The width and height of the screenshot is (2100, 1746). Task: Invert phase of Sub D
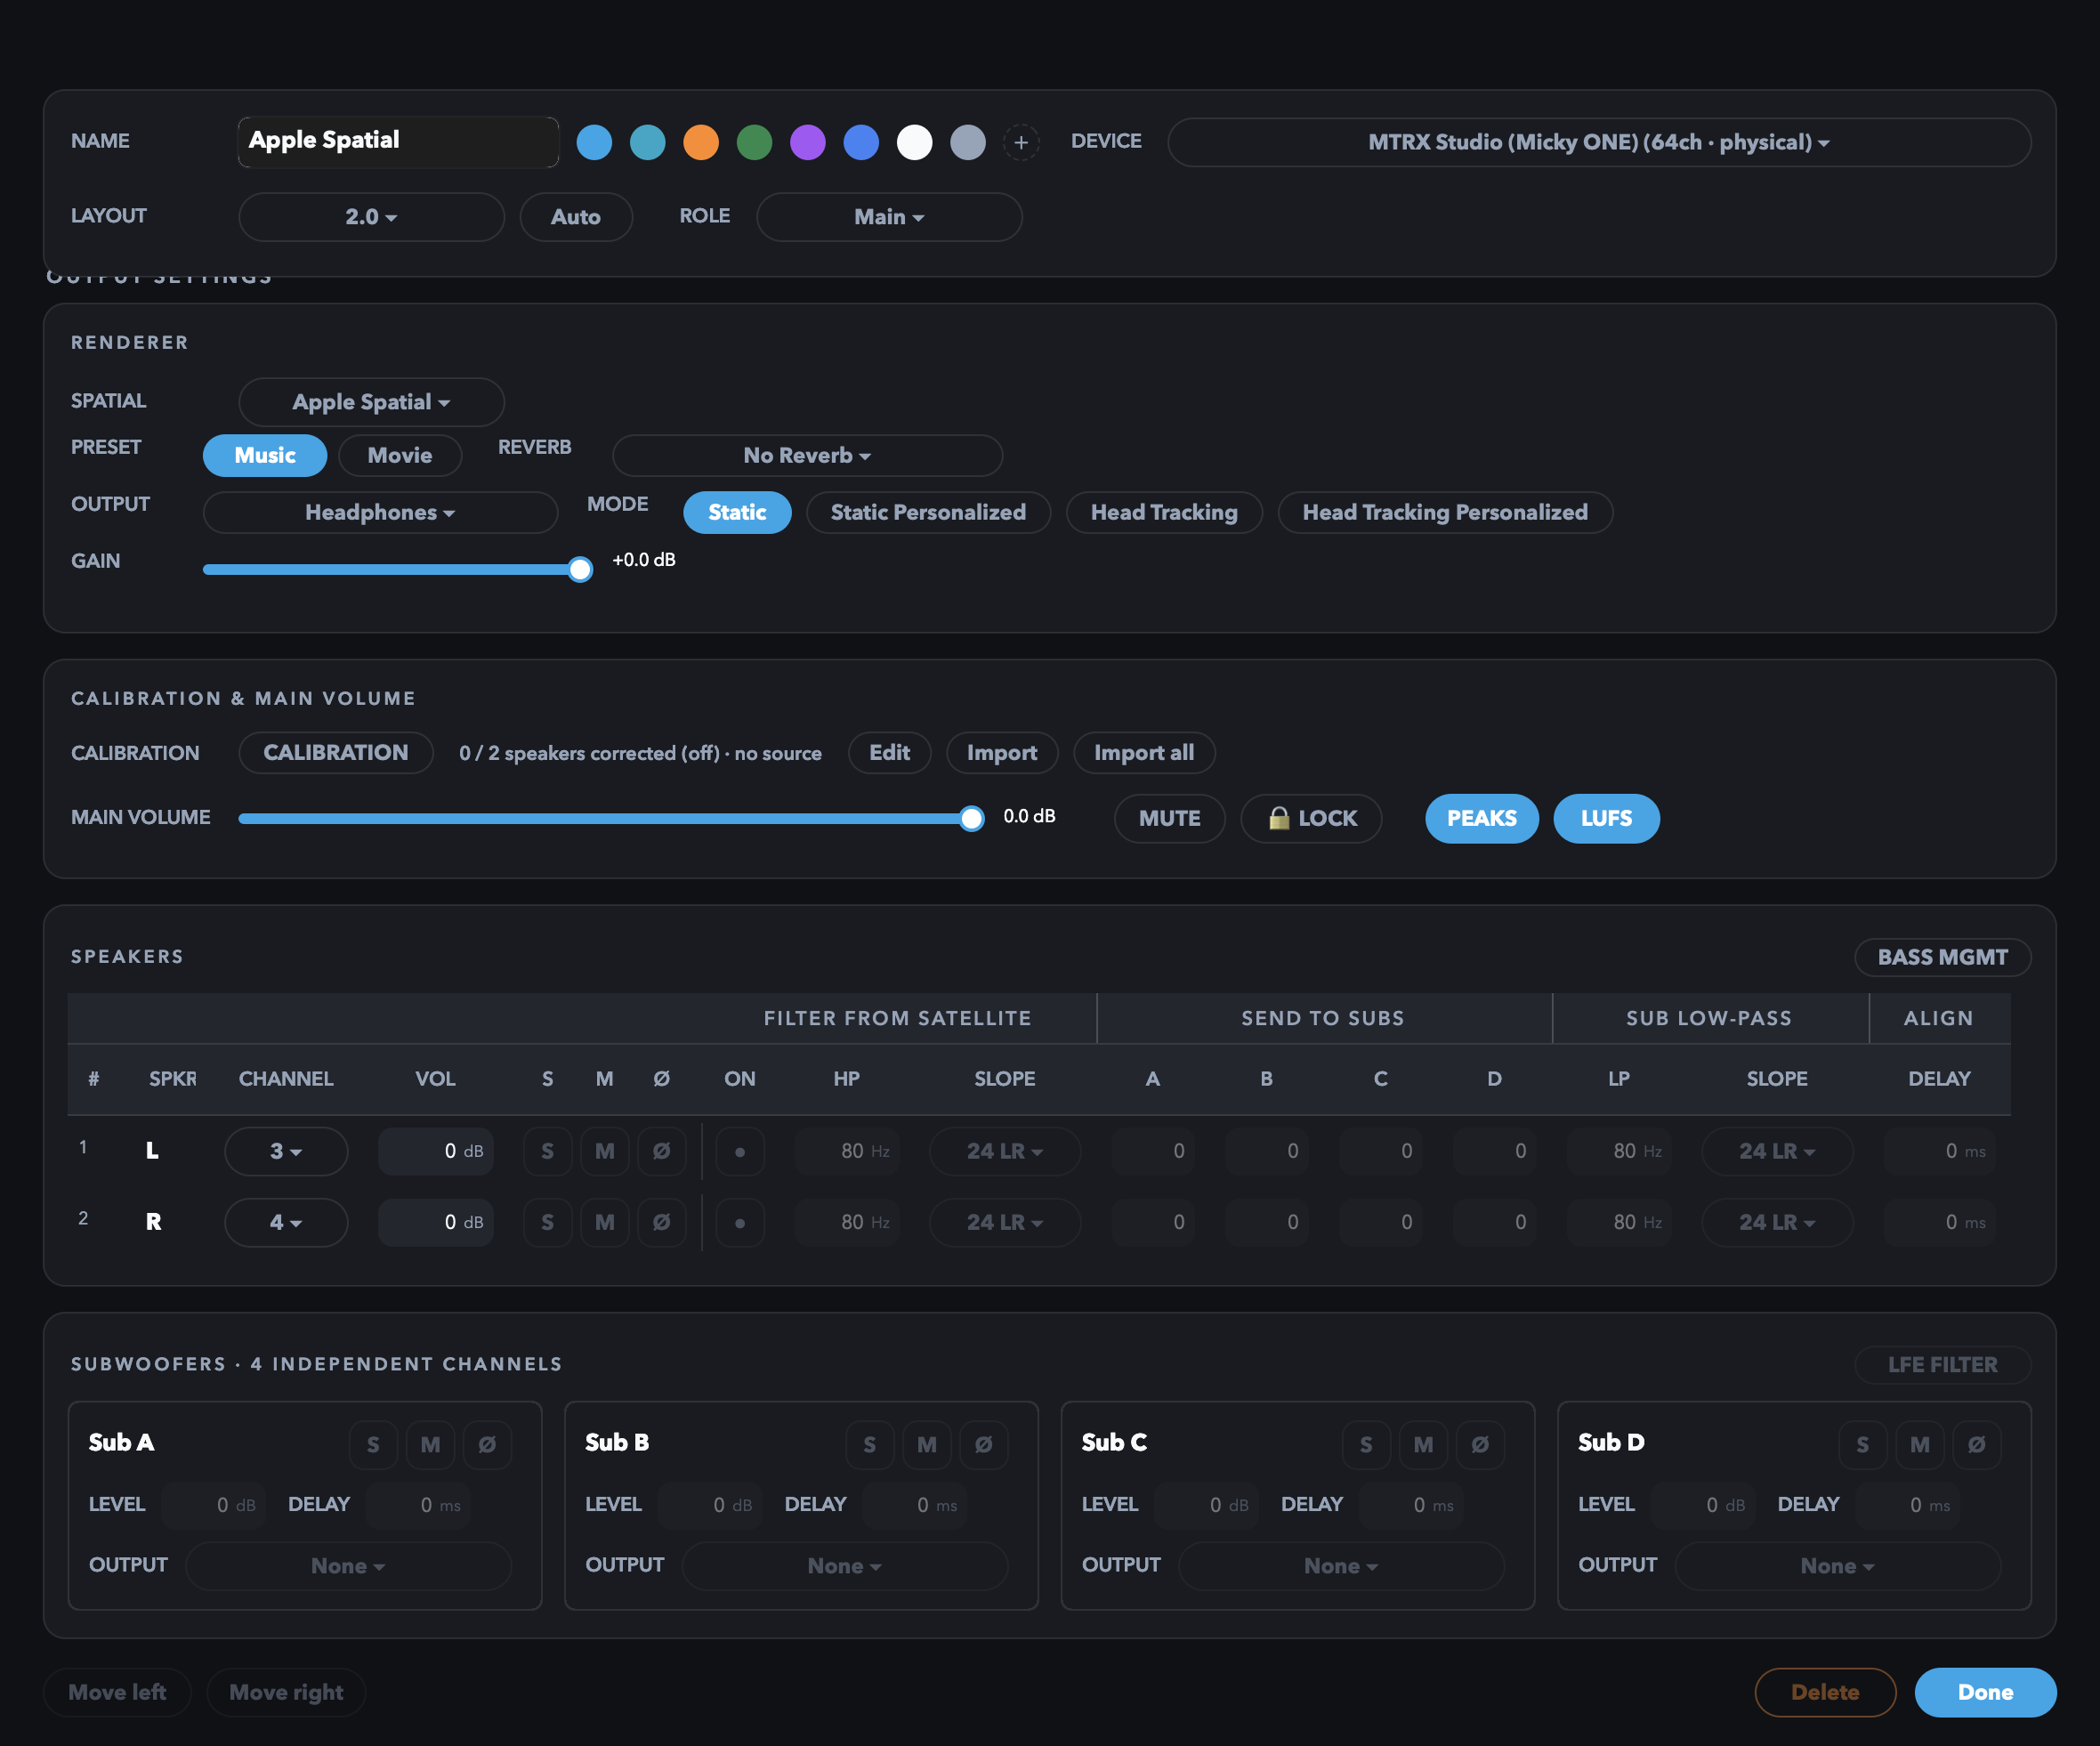1977,1444
